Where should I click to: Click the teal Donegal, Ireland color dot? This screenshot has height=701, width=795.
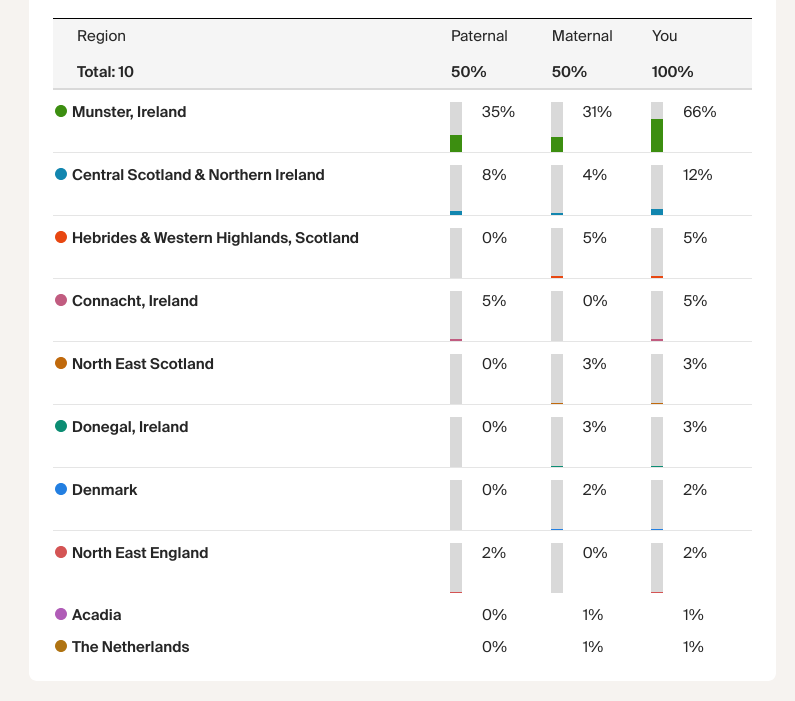tap(61, 427)
